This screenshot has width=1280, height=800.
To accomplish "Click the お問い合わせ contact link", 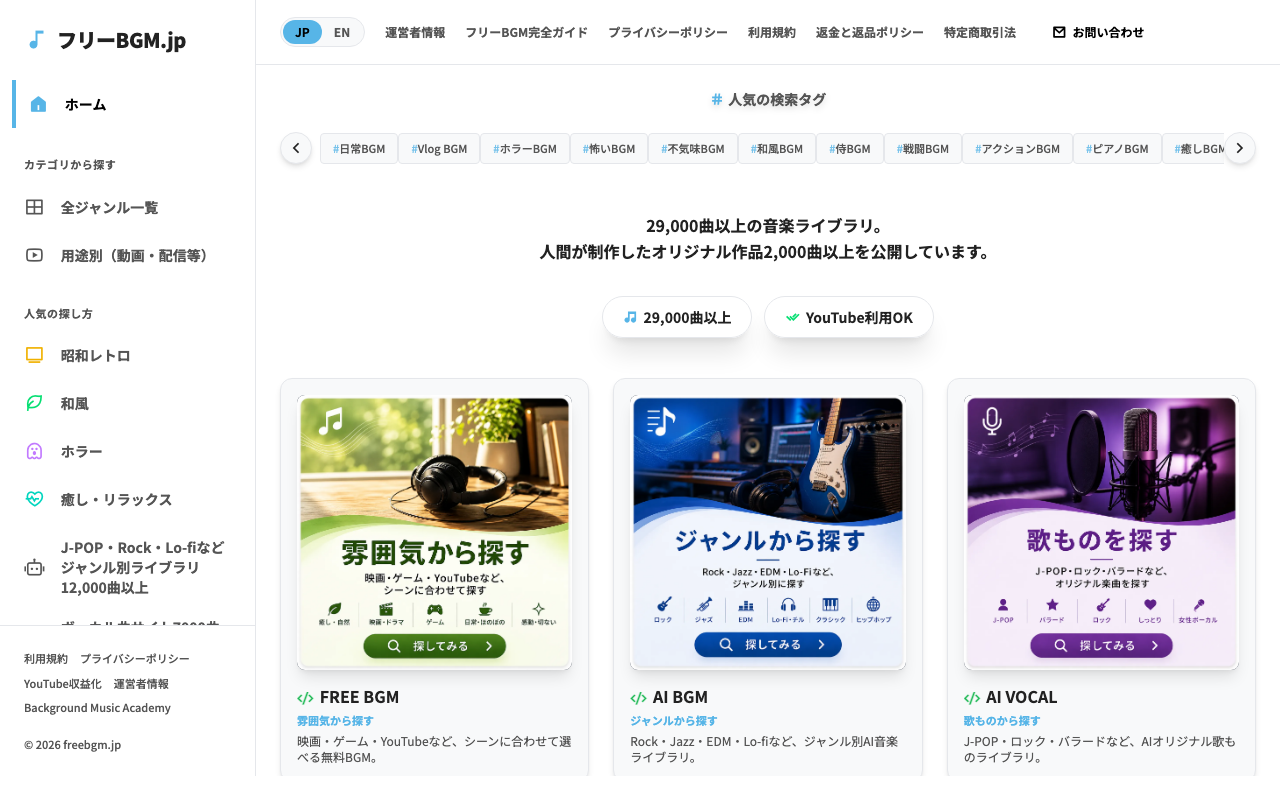I will click(1098, 32).
